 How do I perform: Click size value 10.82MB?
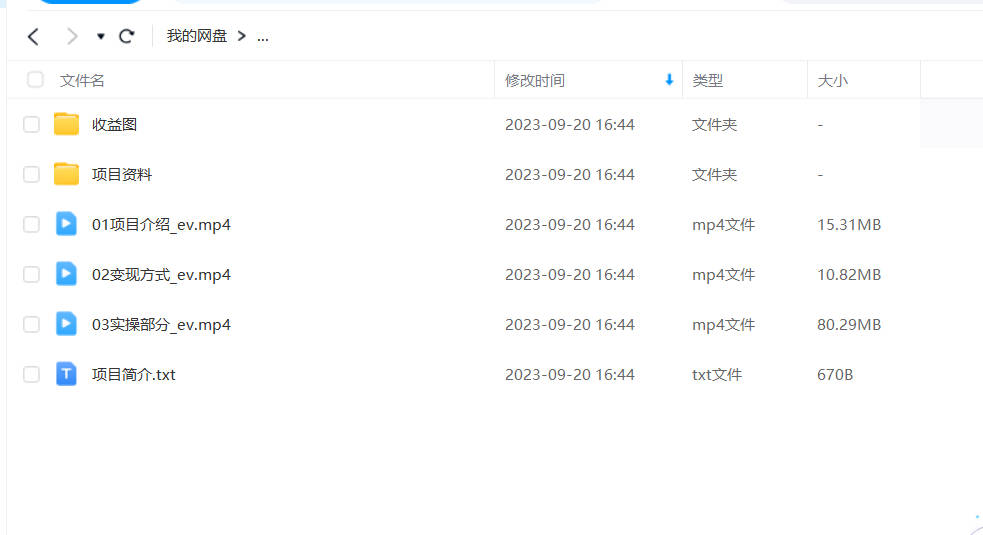point(849,275)
